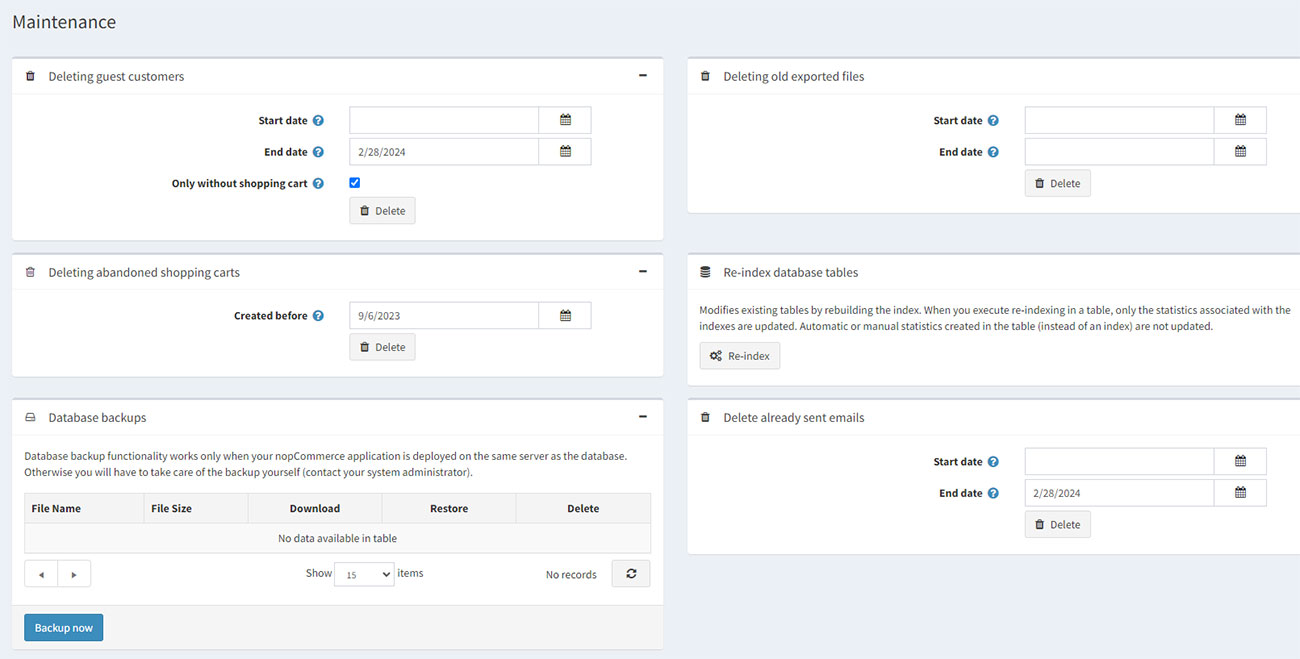Click help icon beside Only without shopping cart
Image resolution: width=1300 pixels, height=659 pixels.
point(318,183)
